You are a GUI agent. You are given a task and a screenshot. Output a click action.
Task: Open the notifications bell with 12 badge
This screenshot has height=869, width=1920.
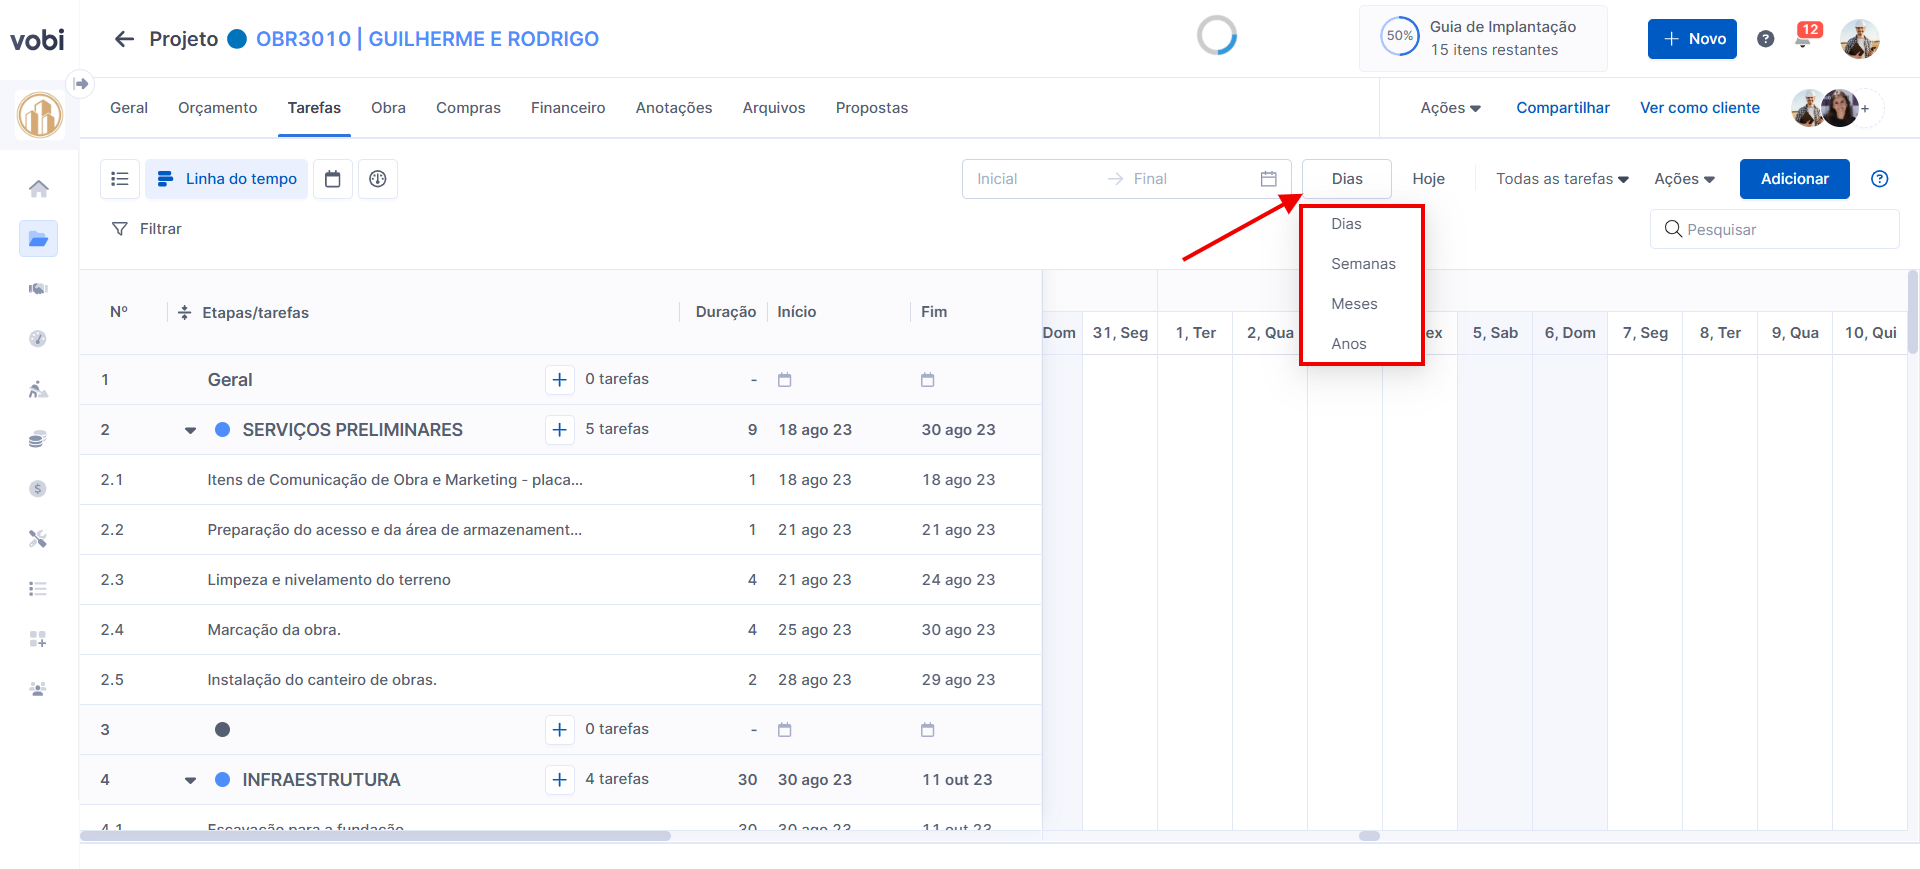click(1804, 38)
